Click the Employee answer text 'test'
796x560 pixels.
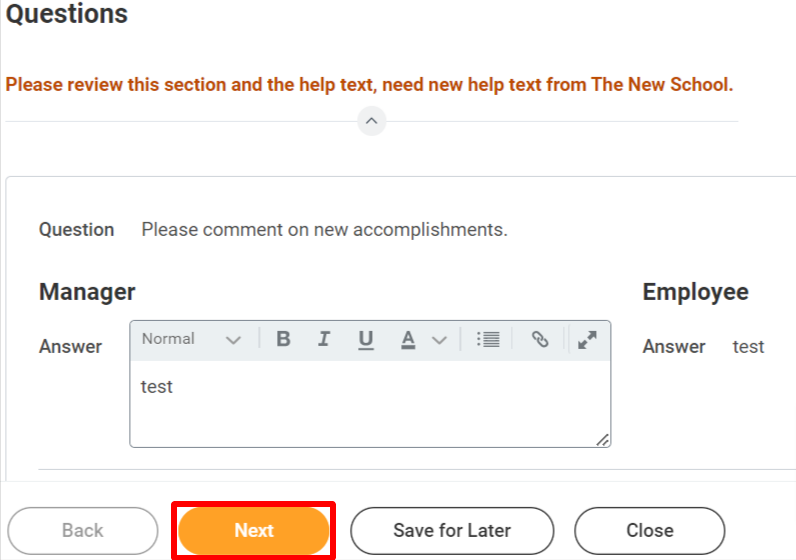748,347
